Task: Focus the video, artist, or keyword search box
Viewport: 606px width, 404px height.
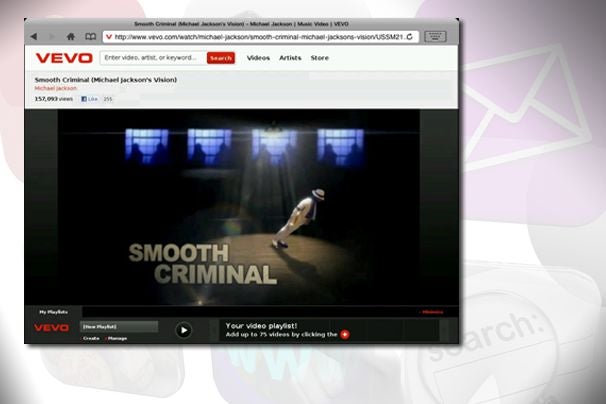Action: tap(153, 58)
